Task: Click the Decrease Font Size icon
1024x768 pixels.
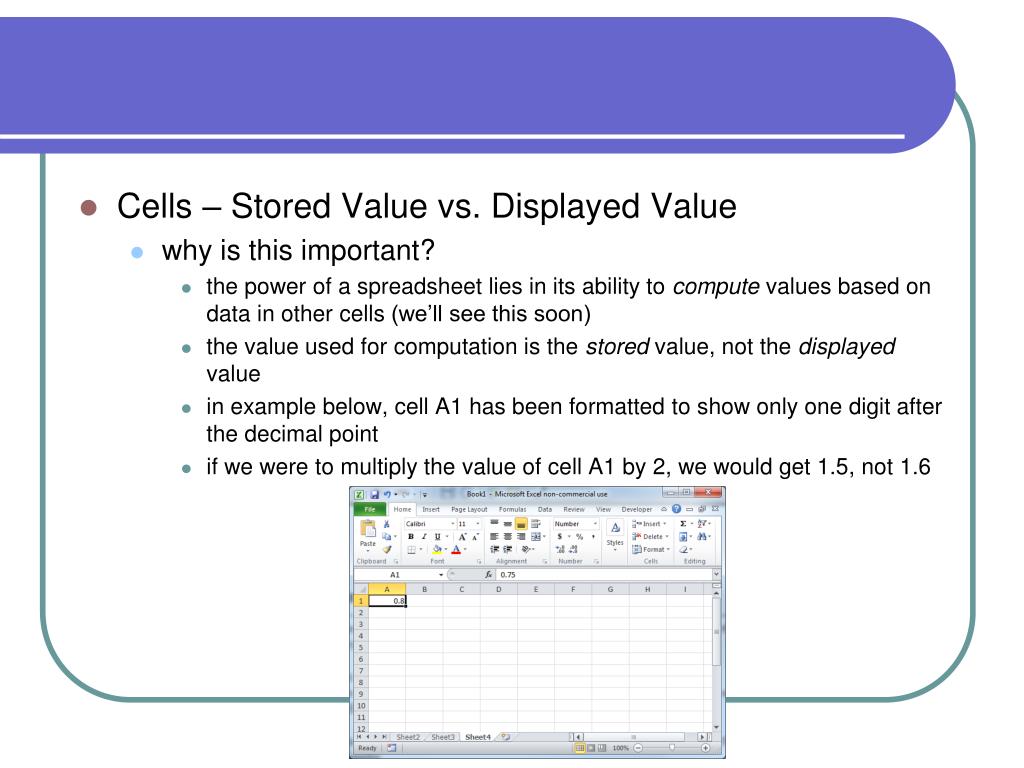Action: coord(475,537)
